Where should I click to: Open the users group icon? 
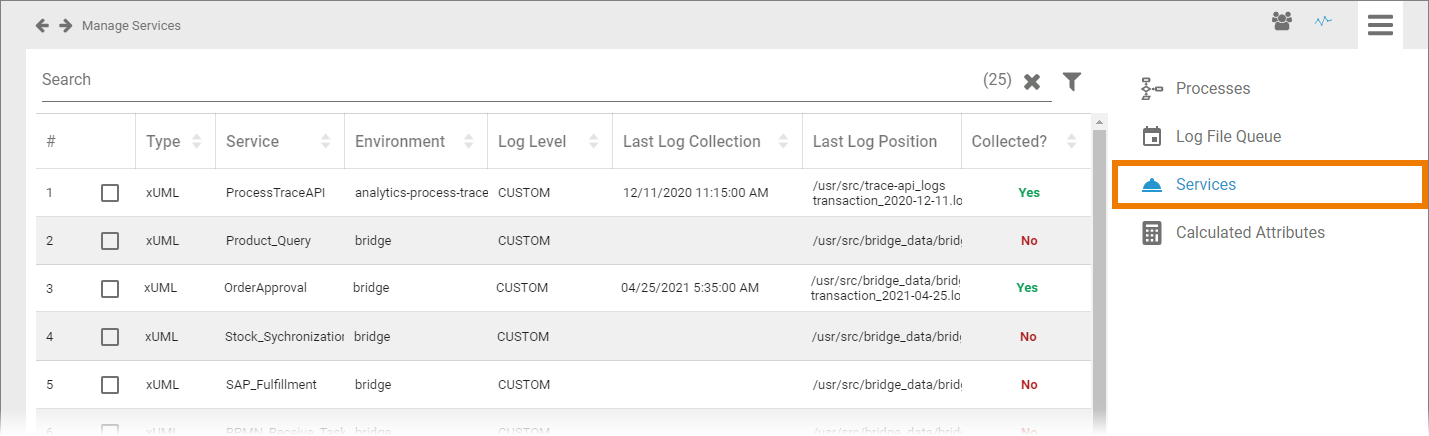[1282, 21]
